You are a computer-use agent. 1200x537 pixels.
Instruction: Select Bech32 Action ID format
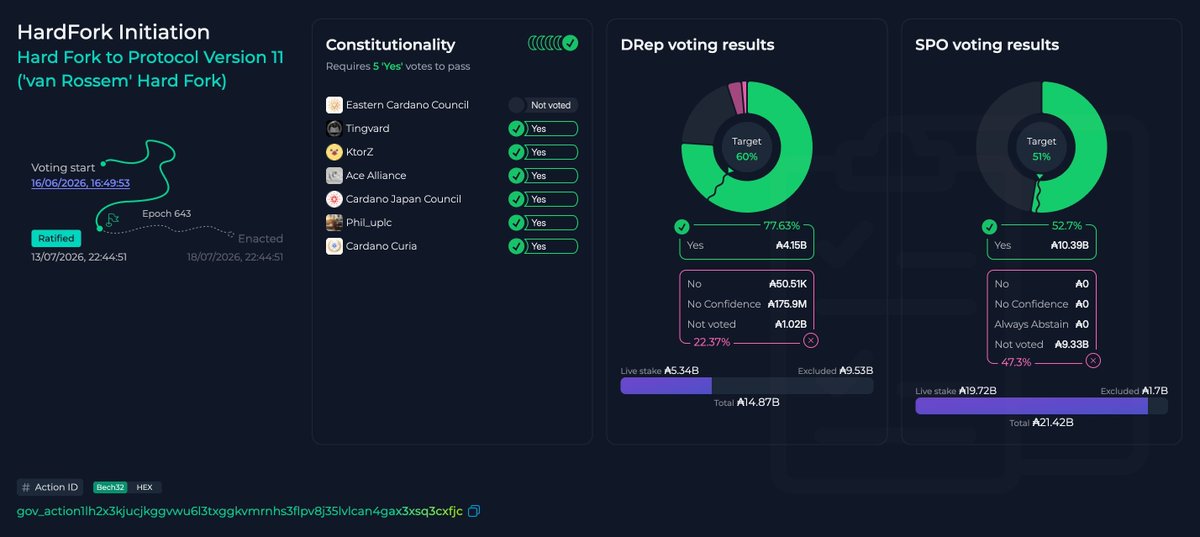tap(109, 487)
